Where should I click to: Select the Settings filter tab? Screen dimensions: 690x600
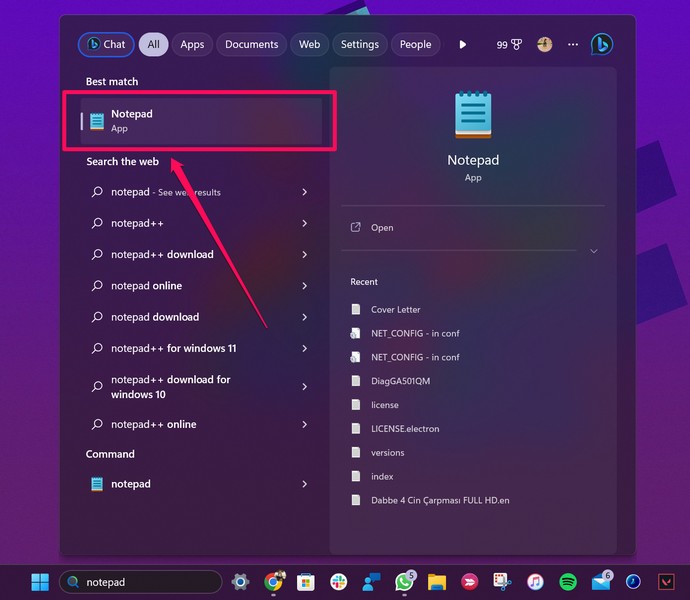coord(359,44)
